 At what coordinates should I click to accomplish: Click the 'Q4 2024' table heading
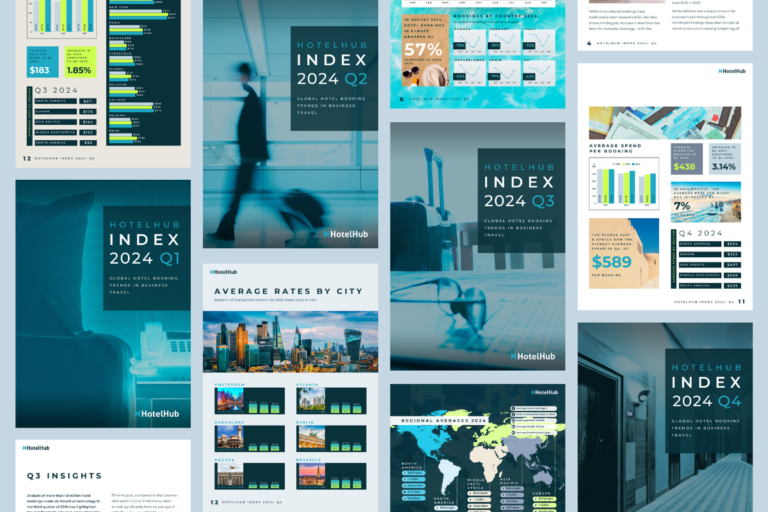(700, 233)
